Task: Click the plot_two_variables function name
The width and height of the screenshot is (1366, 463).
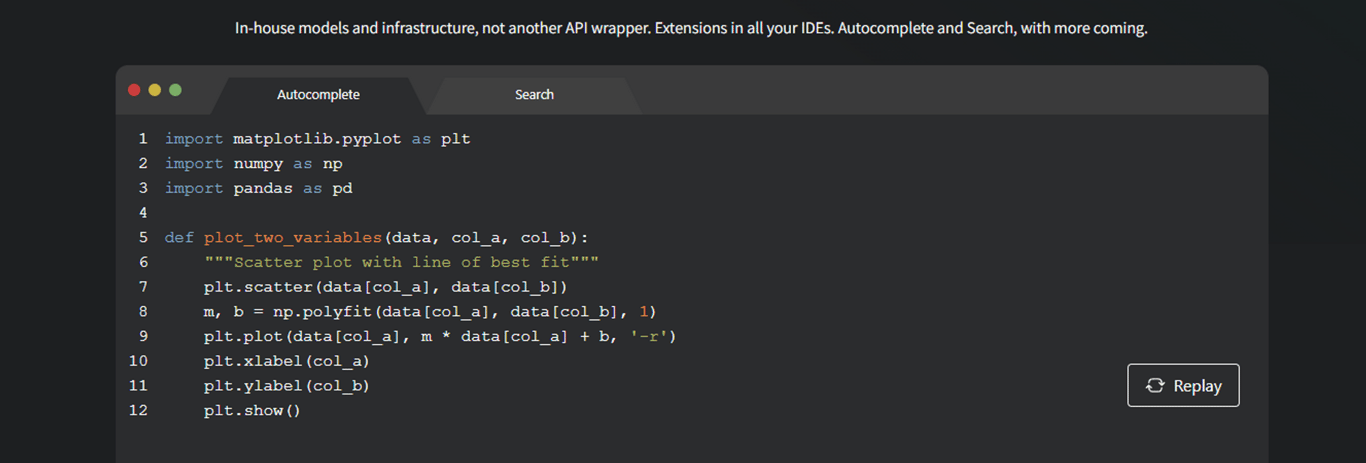Action: coord(292,238)
